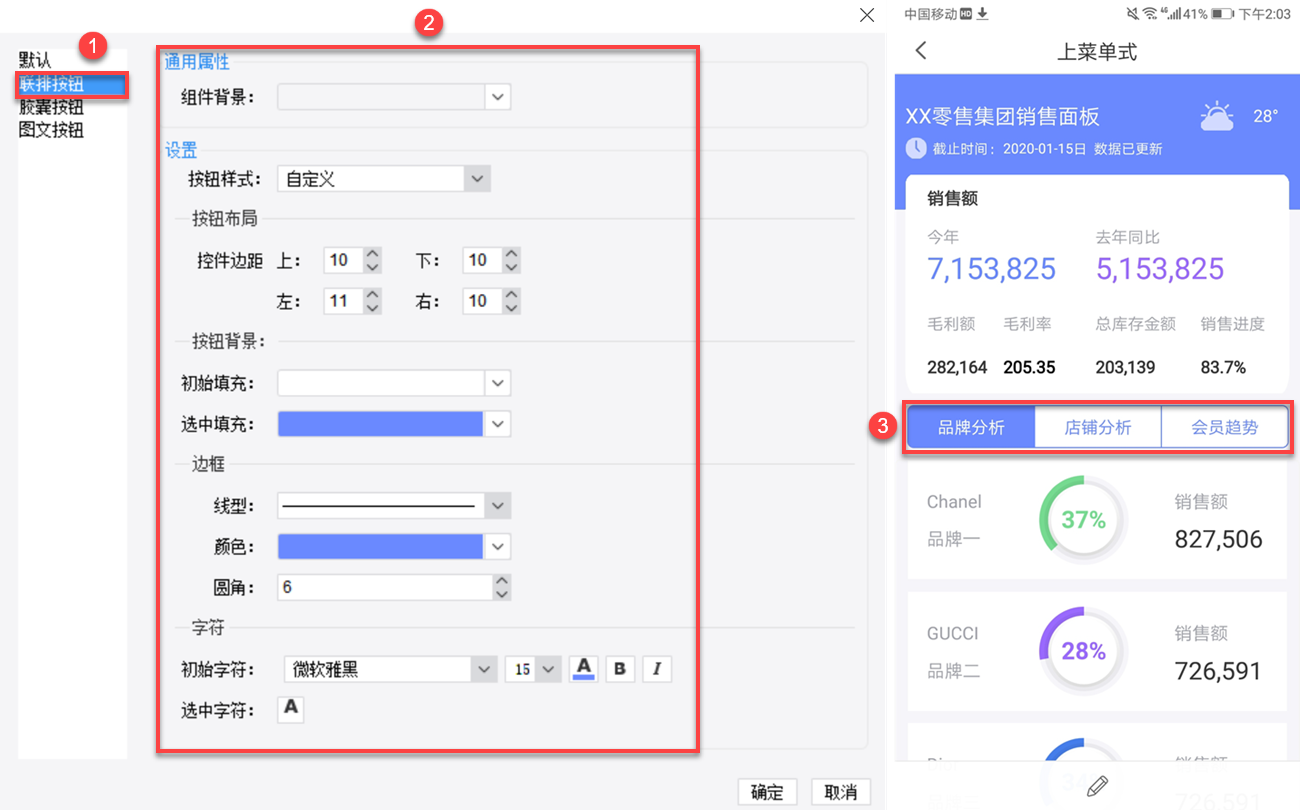Open the 组件背景 dropdown
This screenshot has width=1300, height=810.
point(498,97)
